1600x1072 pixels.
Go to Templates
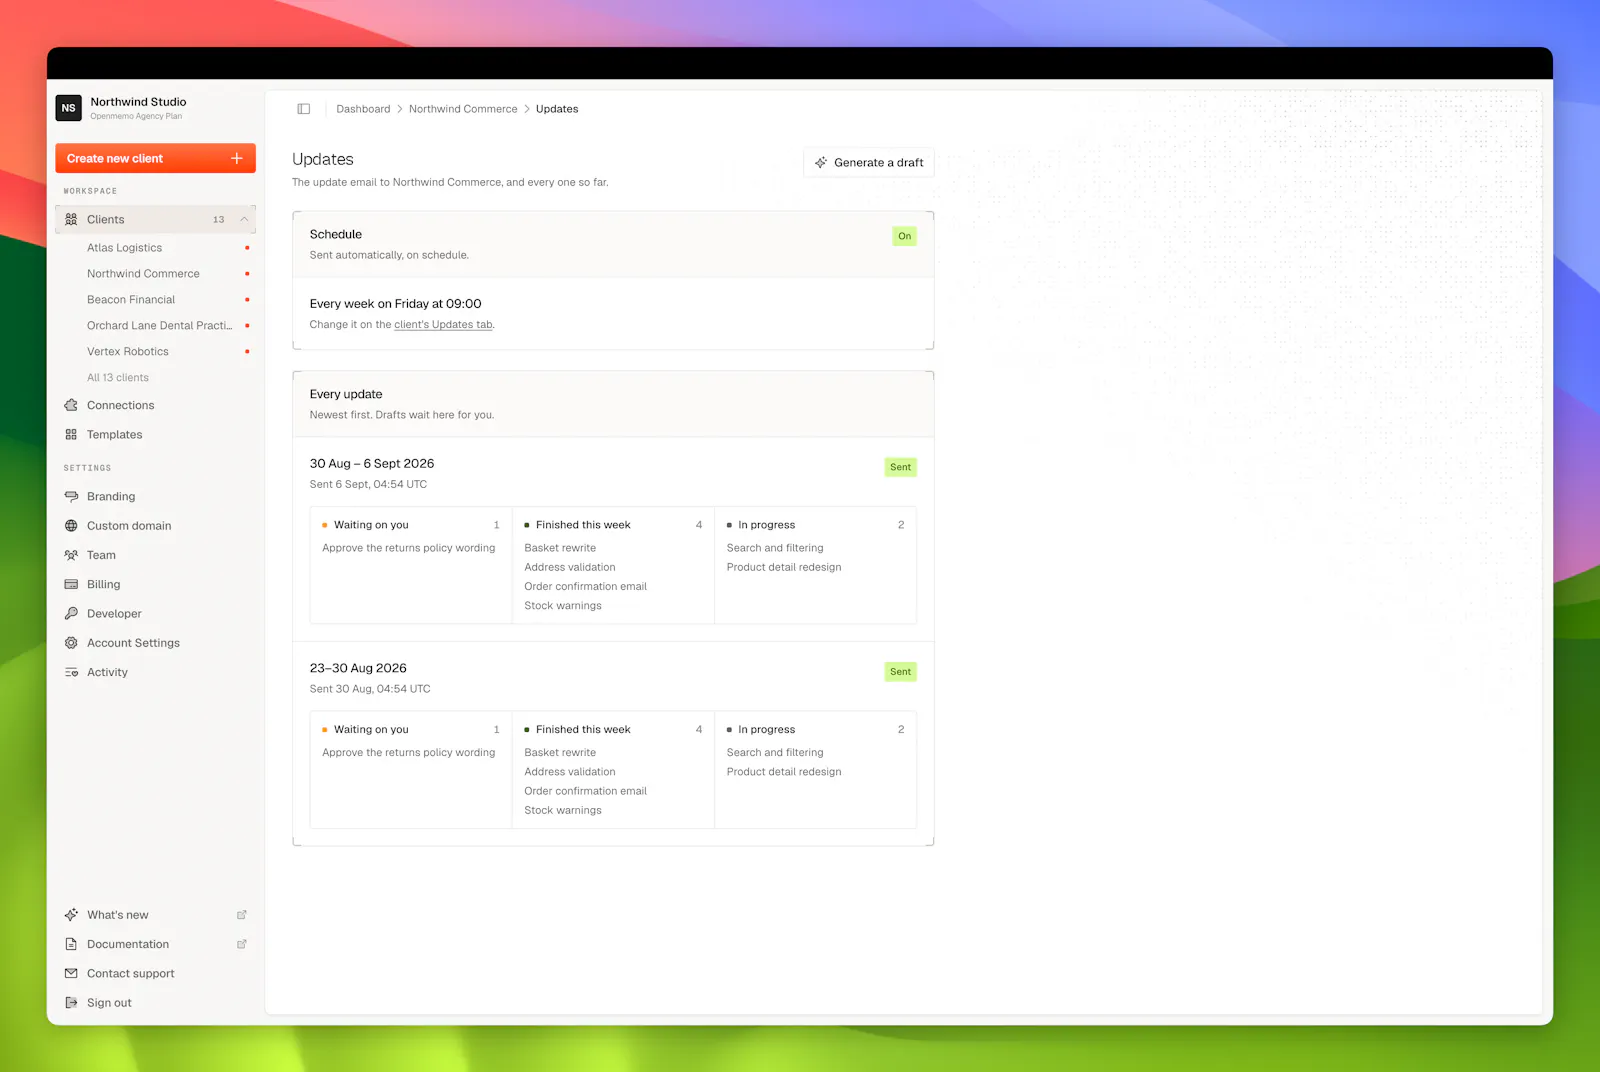155,435
